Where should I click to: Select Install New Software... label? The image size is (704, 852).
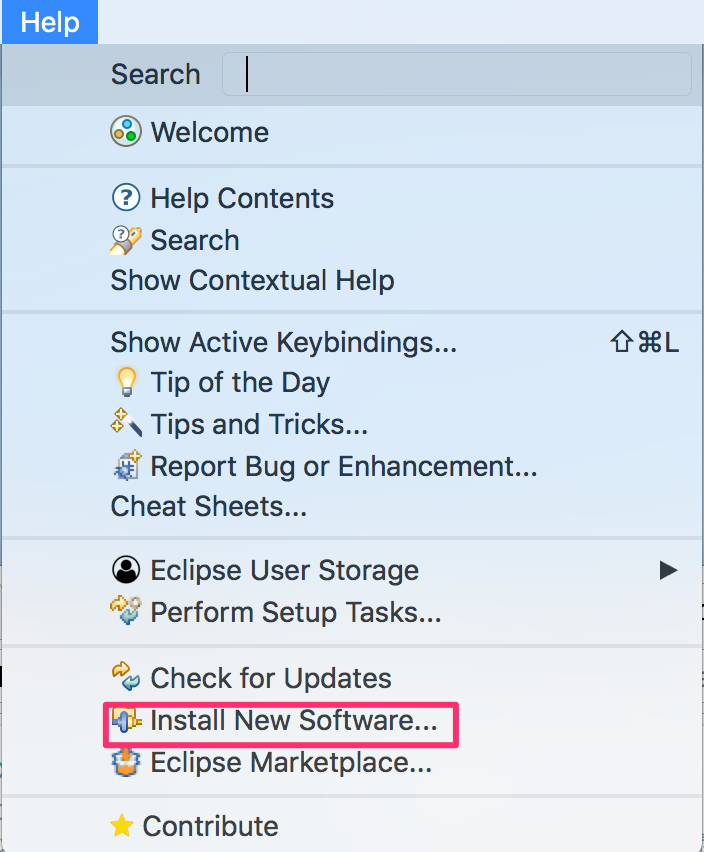pyautogui.click(x=294, y=721)
